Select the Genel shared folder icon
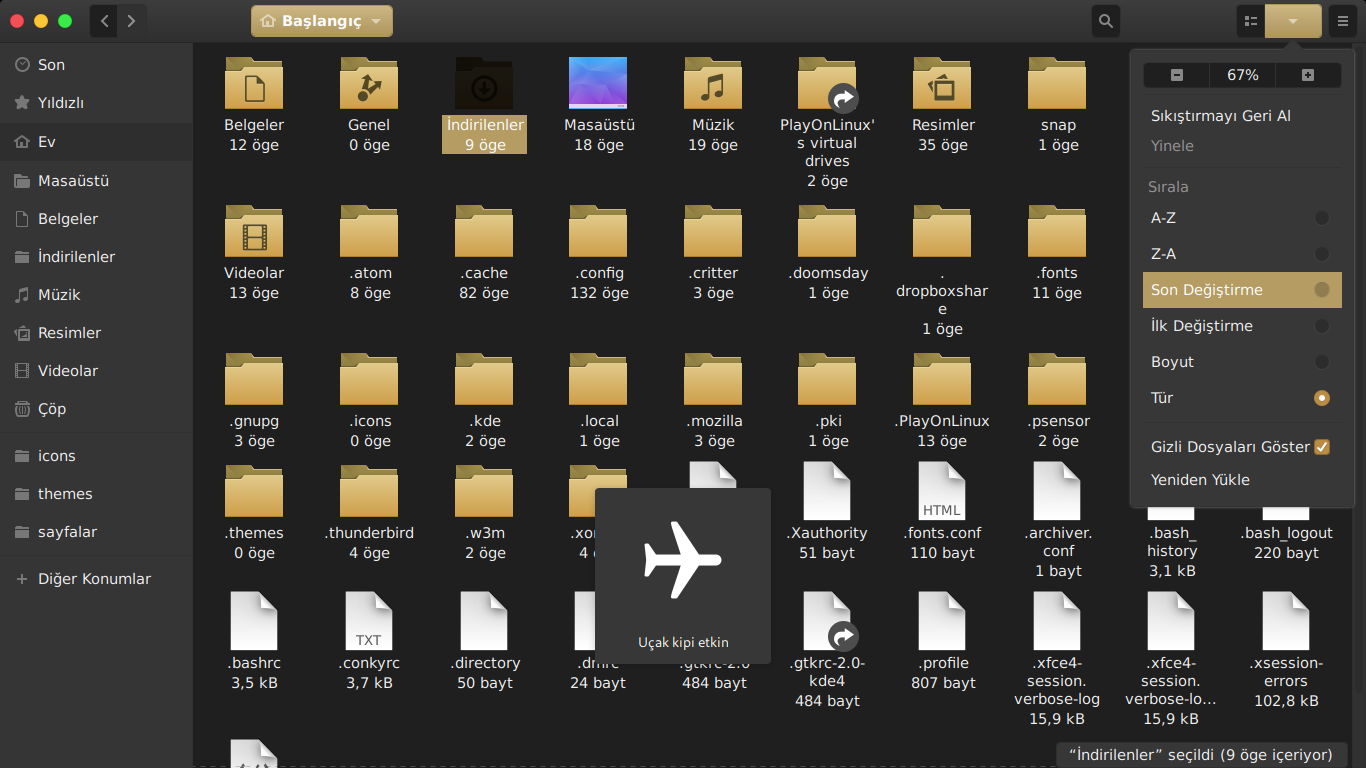This screenshot has width=1366, height=768. 369,83
